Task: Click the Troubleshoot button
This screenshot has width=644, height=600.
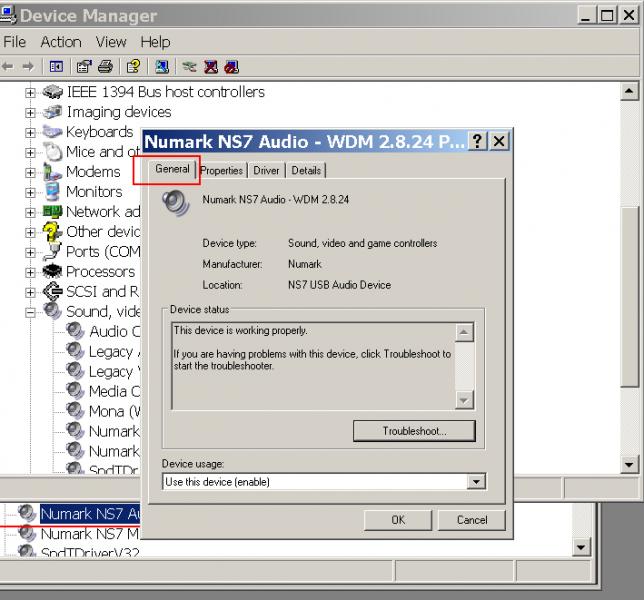Action: tap(414, 431)
